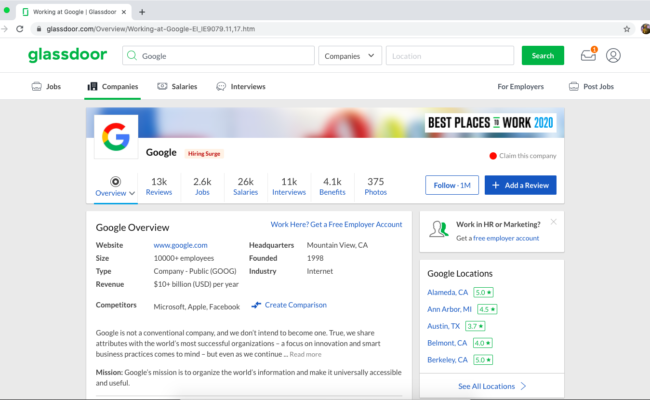Click Work Here? Get a Free Employer Account

click(336, 224)
